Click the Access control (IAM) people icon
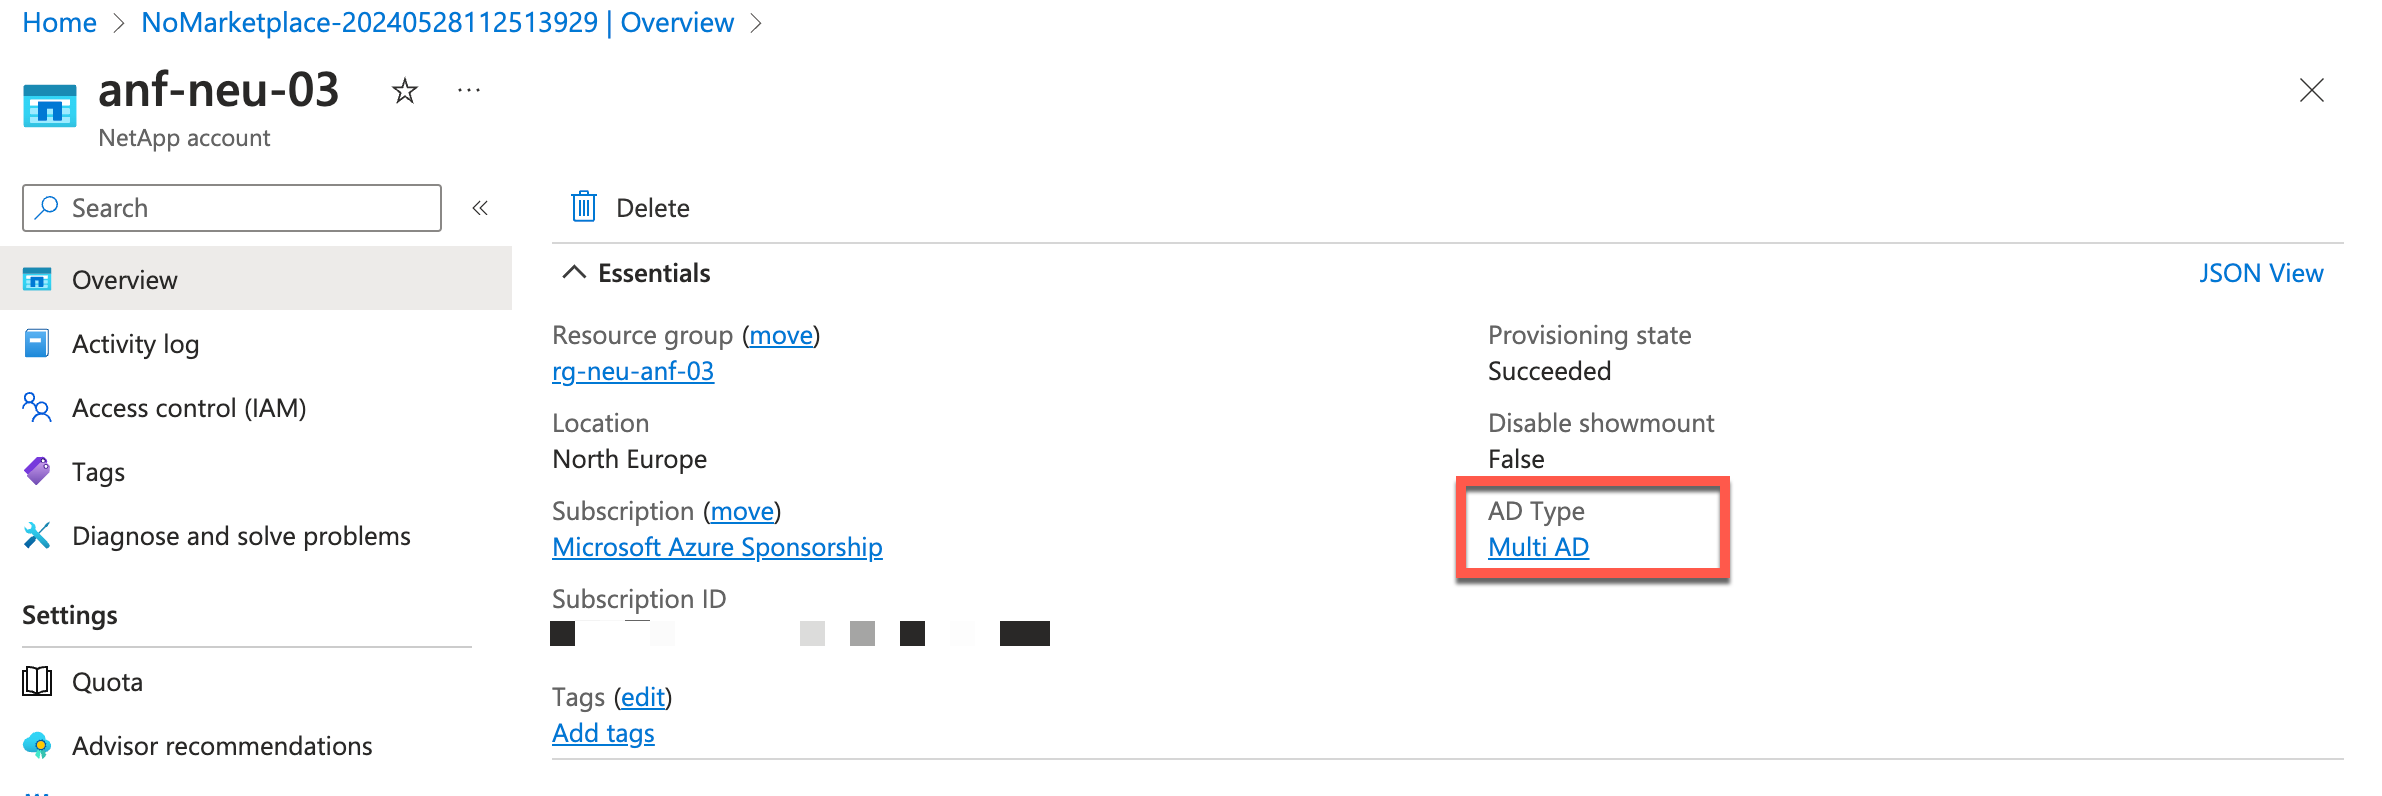The width and height of the screenshot is (2382, 796). 37,407
